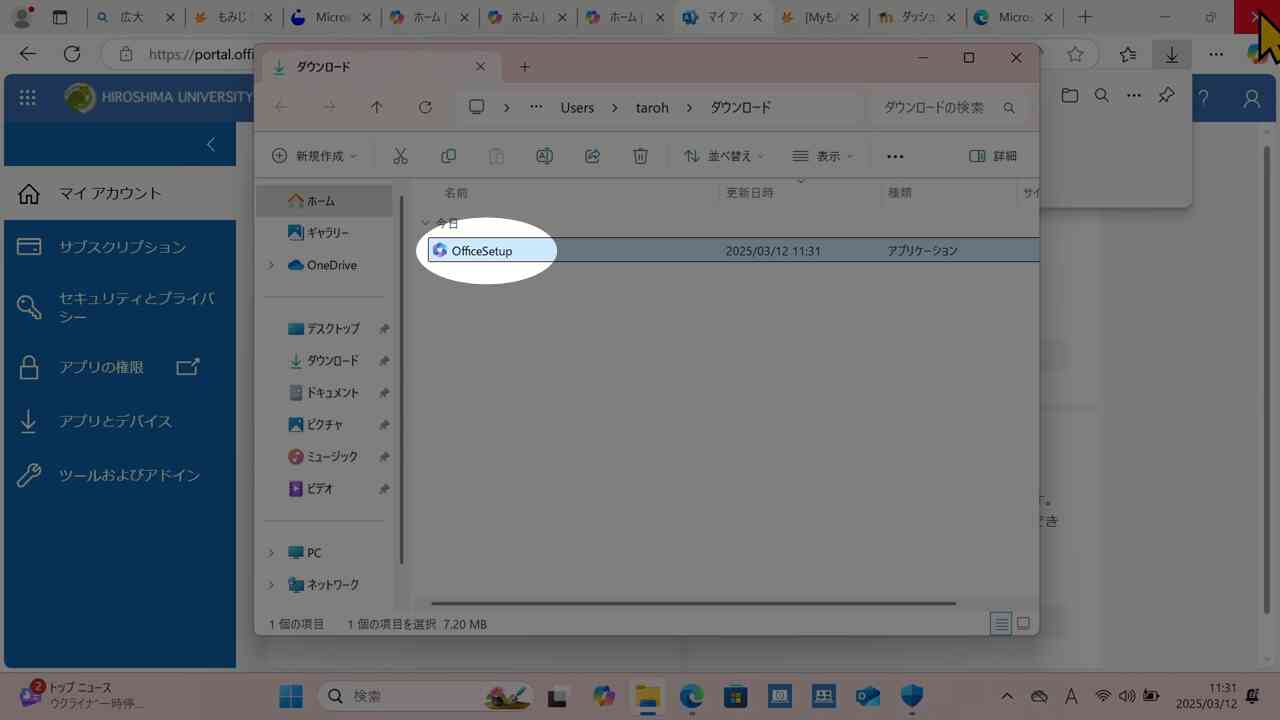This screenshot has height=720, width=1280.
Task: Open the Share icon in the toolbar
Action: click(x=592, y=155)
